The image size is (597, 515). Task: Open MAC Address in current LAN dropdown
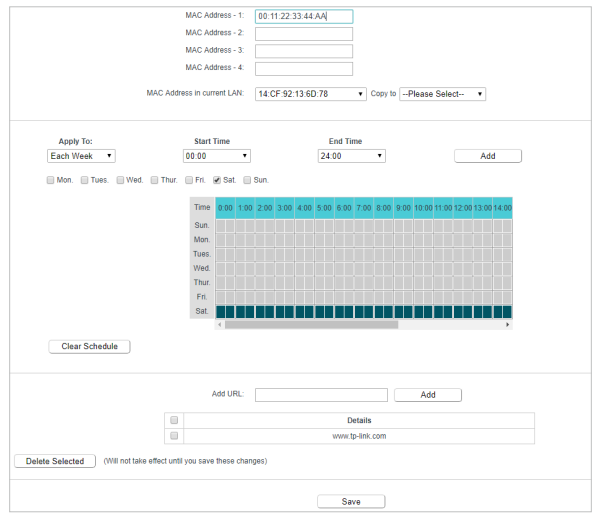[x=310, y=94]
